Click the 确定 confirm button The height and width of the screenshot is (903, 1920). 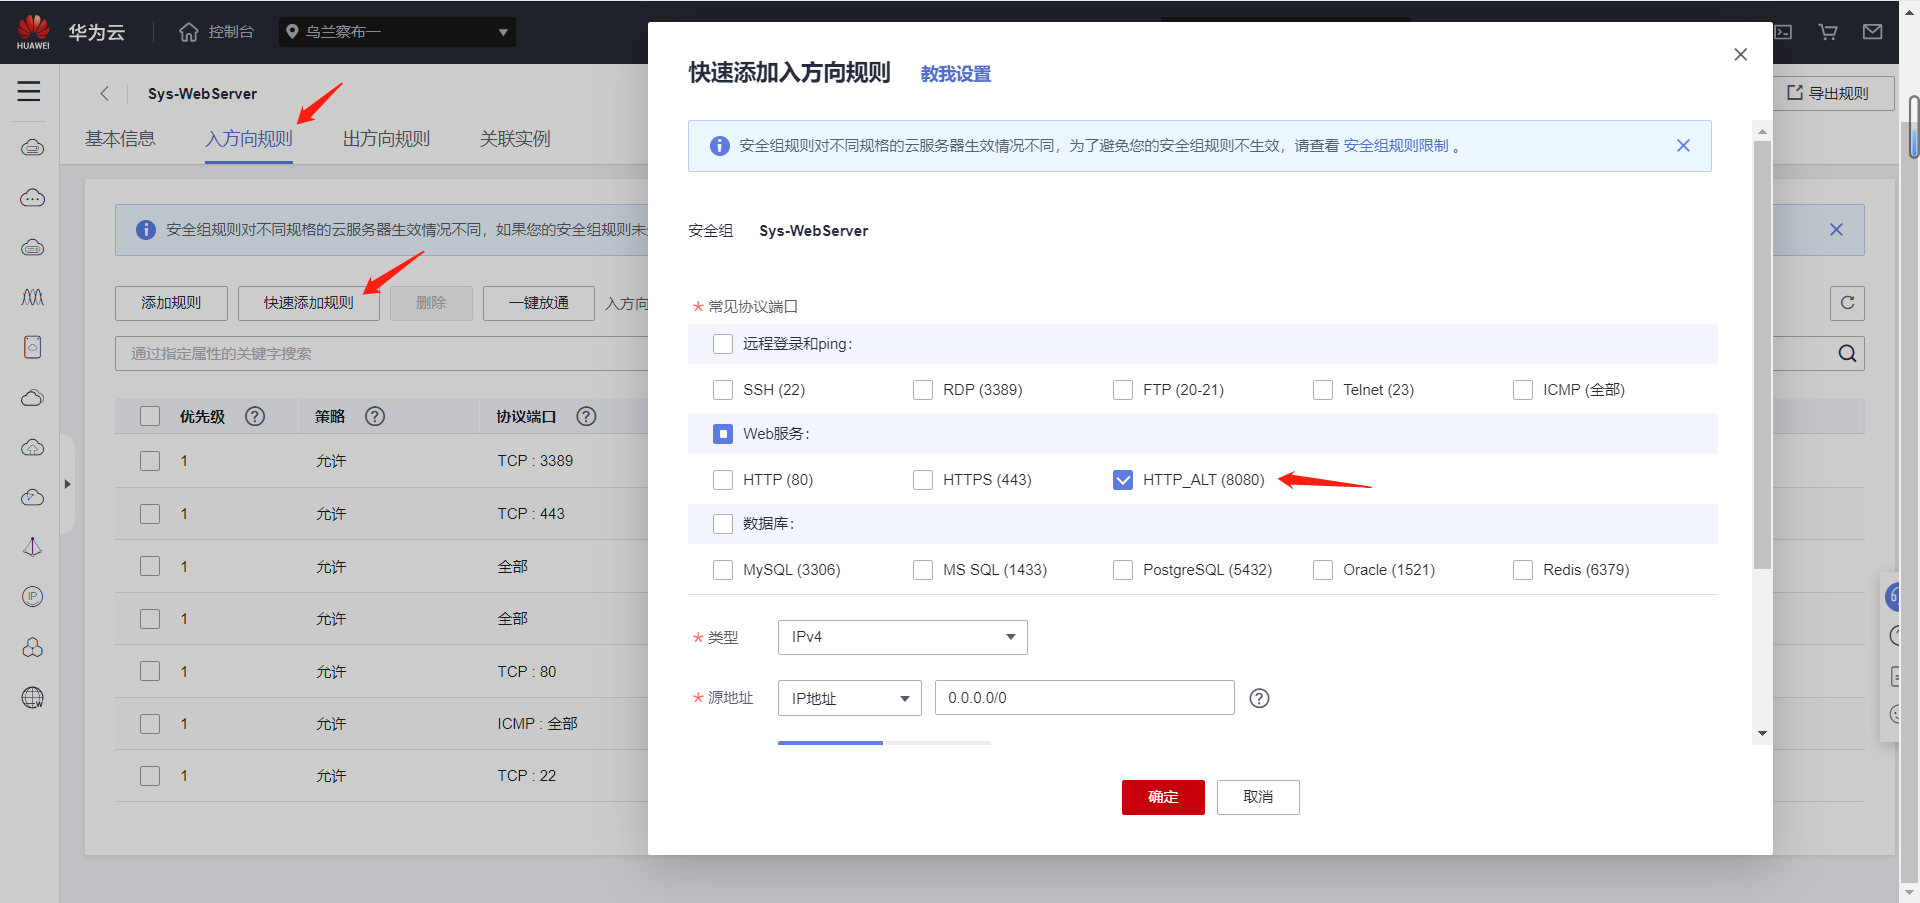(x=1163, y=797)
